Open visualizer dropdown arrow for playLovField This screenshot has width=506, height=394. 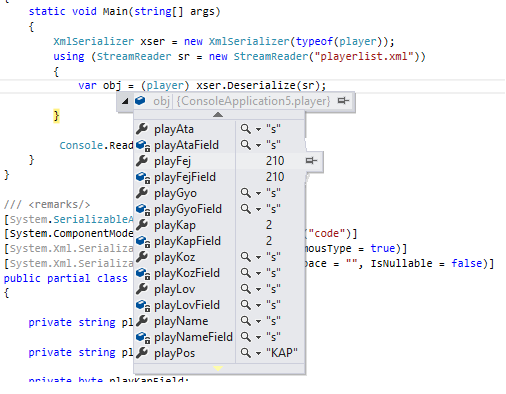pyautogui.click(x=258, y=305)
